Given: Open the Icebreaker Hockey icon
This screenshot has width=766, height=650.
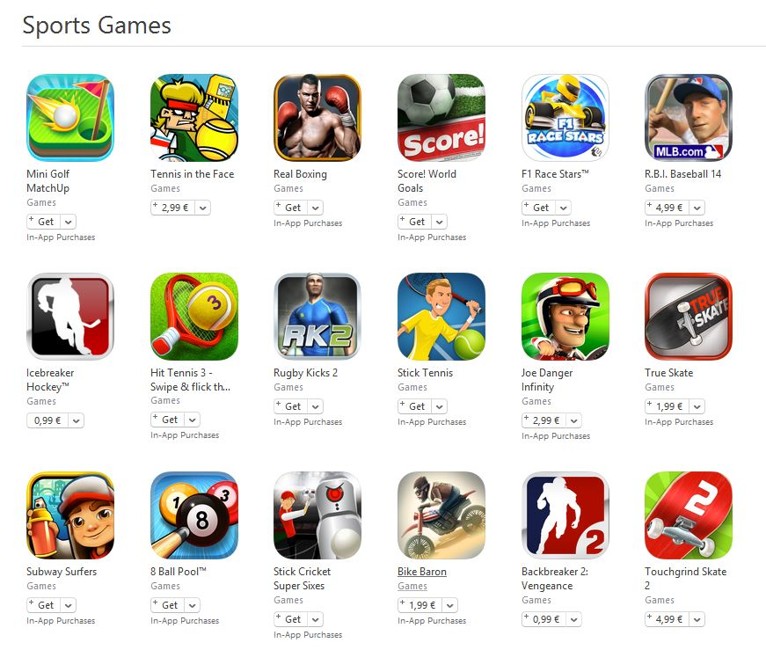Looking at the screenshot, I should (70, 316).
